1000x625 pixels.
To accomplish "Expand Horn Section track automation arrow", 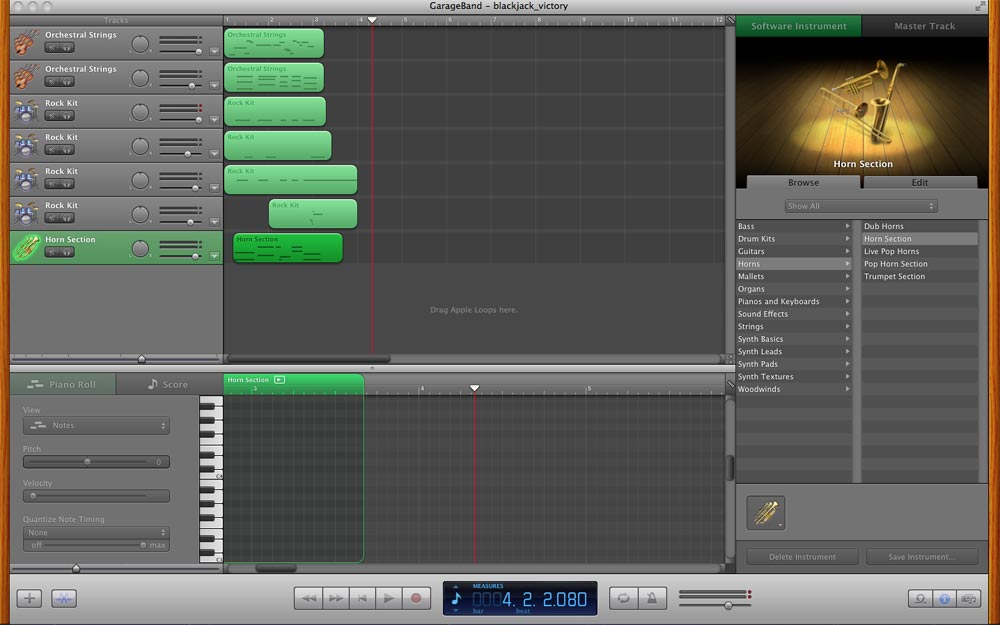I will [214, 256].
